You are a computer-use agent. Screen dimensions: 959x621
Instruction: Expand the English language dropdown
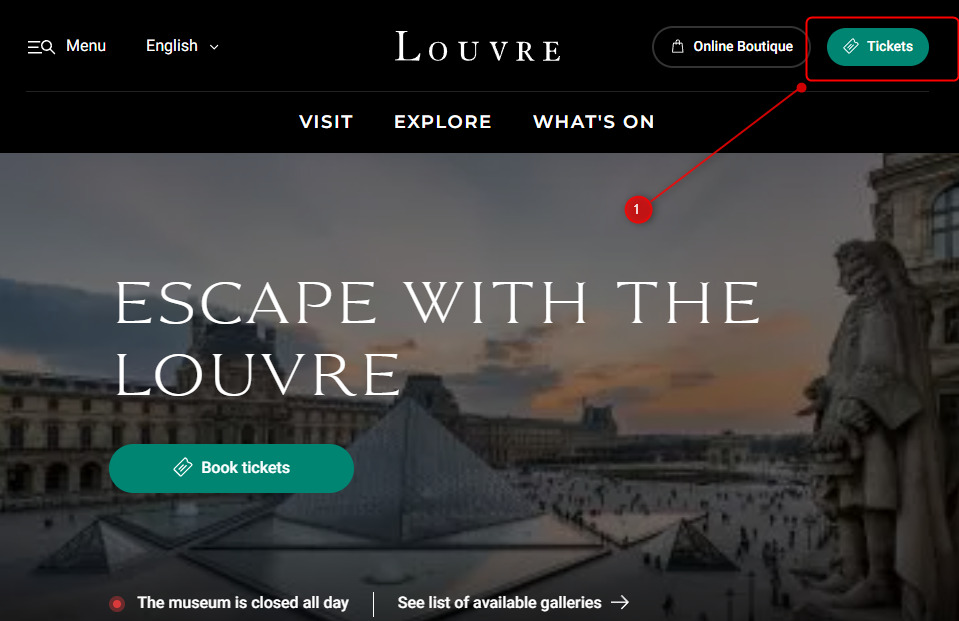tap(182, 46)
